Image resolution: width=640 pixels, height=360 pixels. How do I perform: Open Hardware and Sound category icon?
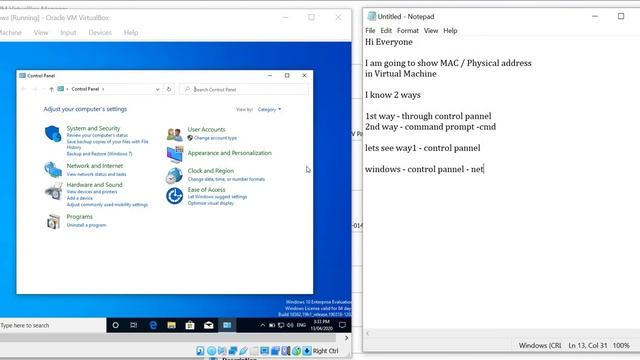[53, 191]
